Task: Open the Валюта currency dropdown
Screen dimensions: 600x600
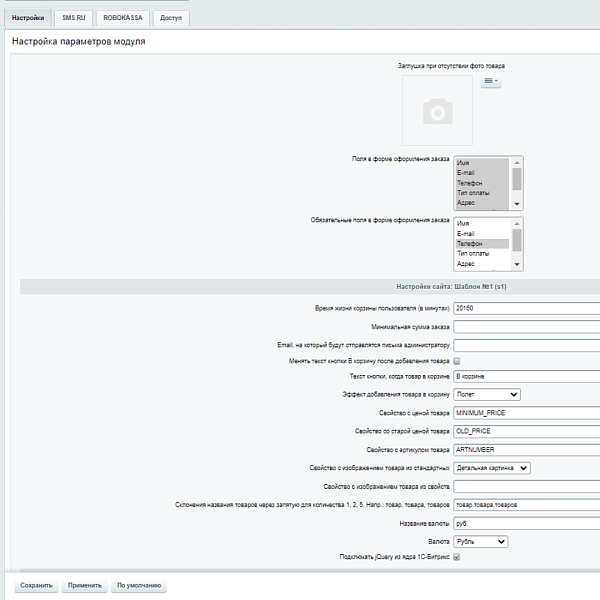Action: (x=480, y=541)
